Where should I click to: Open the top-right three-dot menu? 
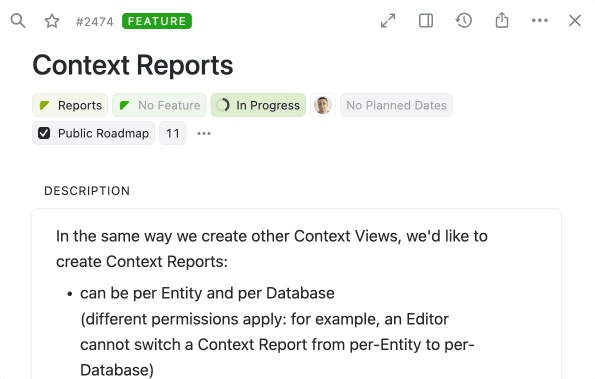point(540,20)
